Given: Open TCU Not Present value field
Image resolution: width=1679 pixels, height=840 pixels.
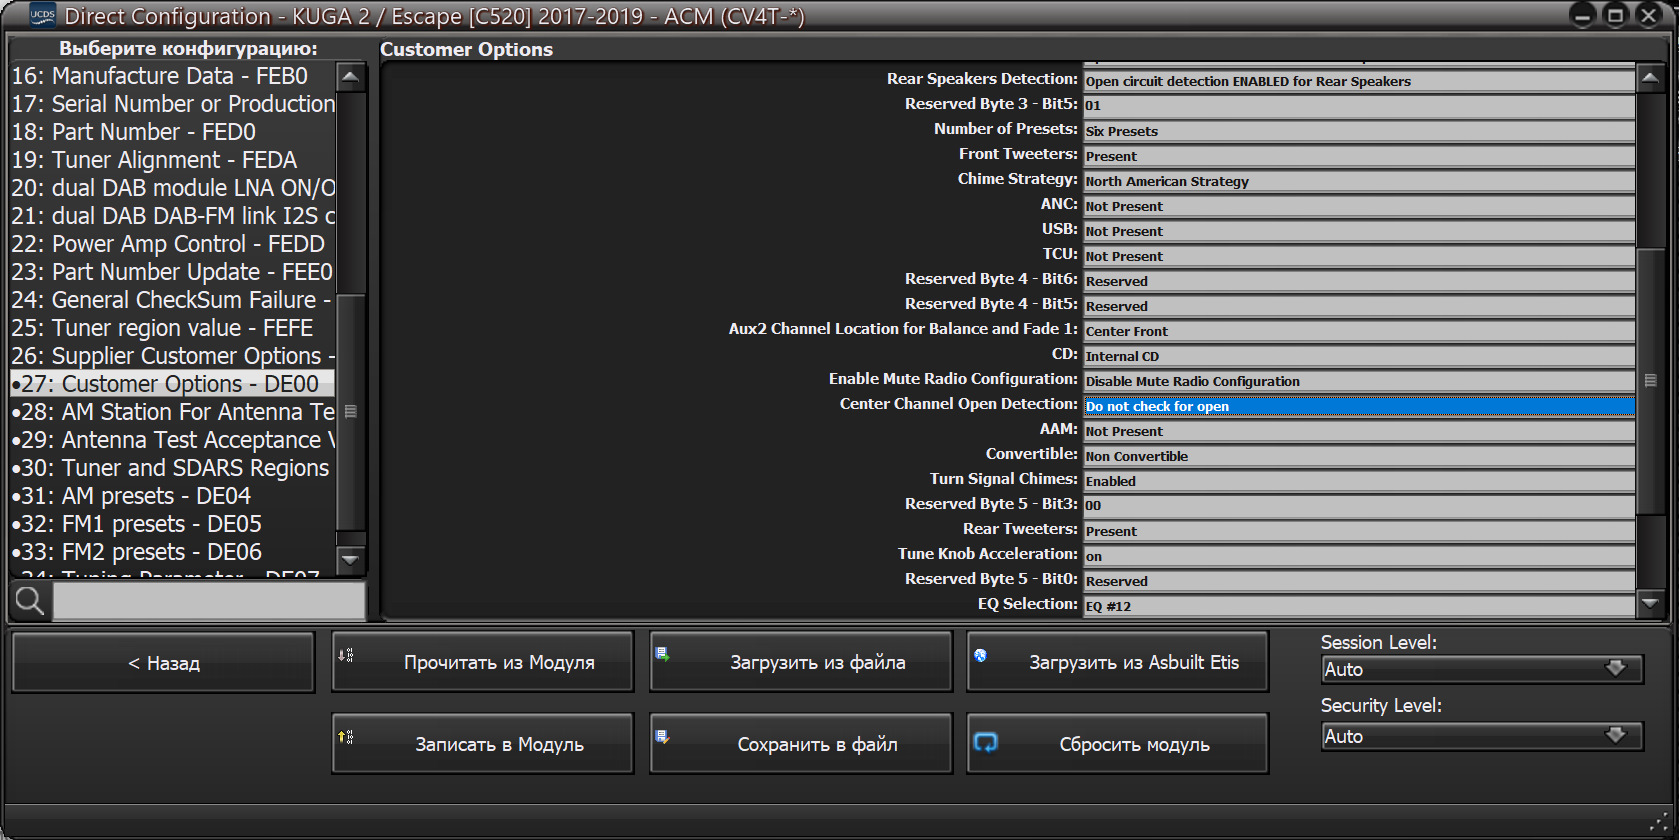Looking at the screenshot, I should (x=1359, y=256).
